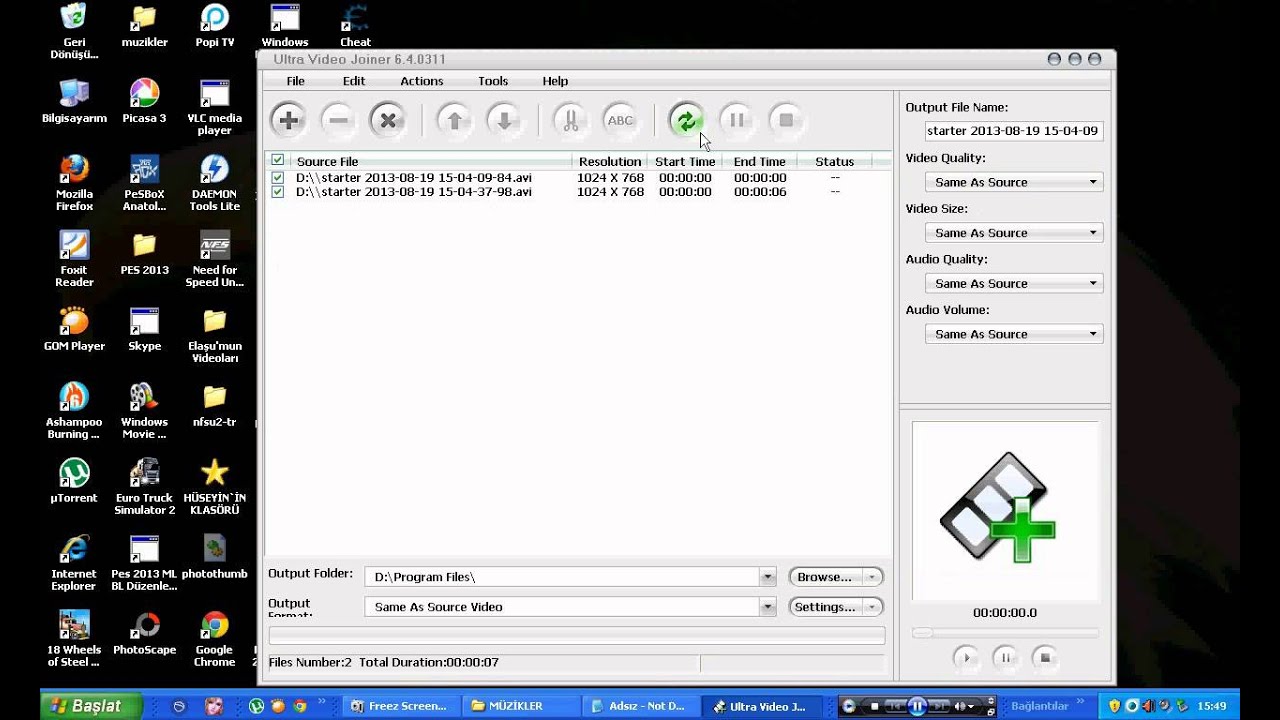The image size is (1280, 720).
Task: Open the File menu
Action: click(x=296, y=81)
